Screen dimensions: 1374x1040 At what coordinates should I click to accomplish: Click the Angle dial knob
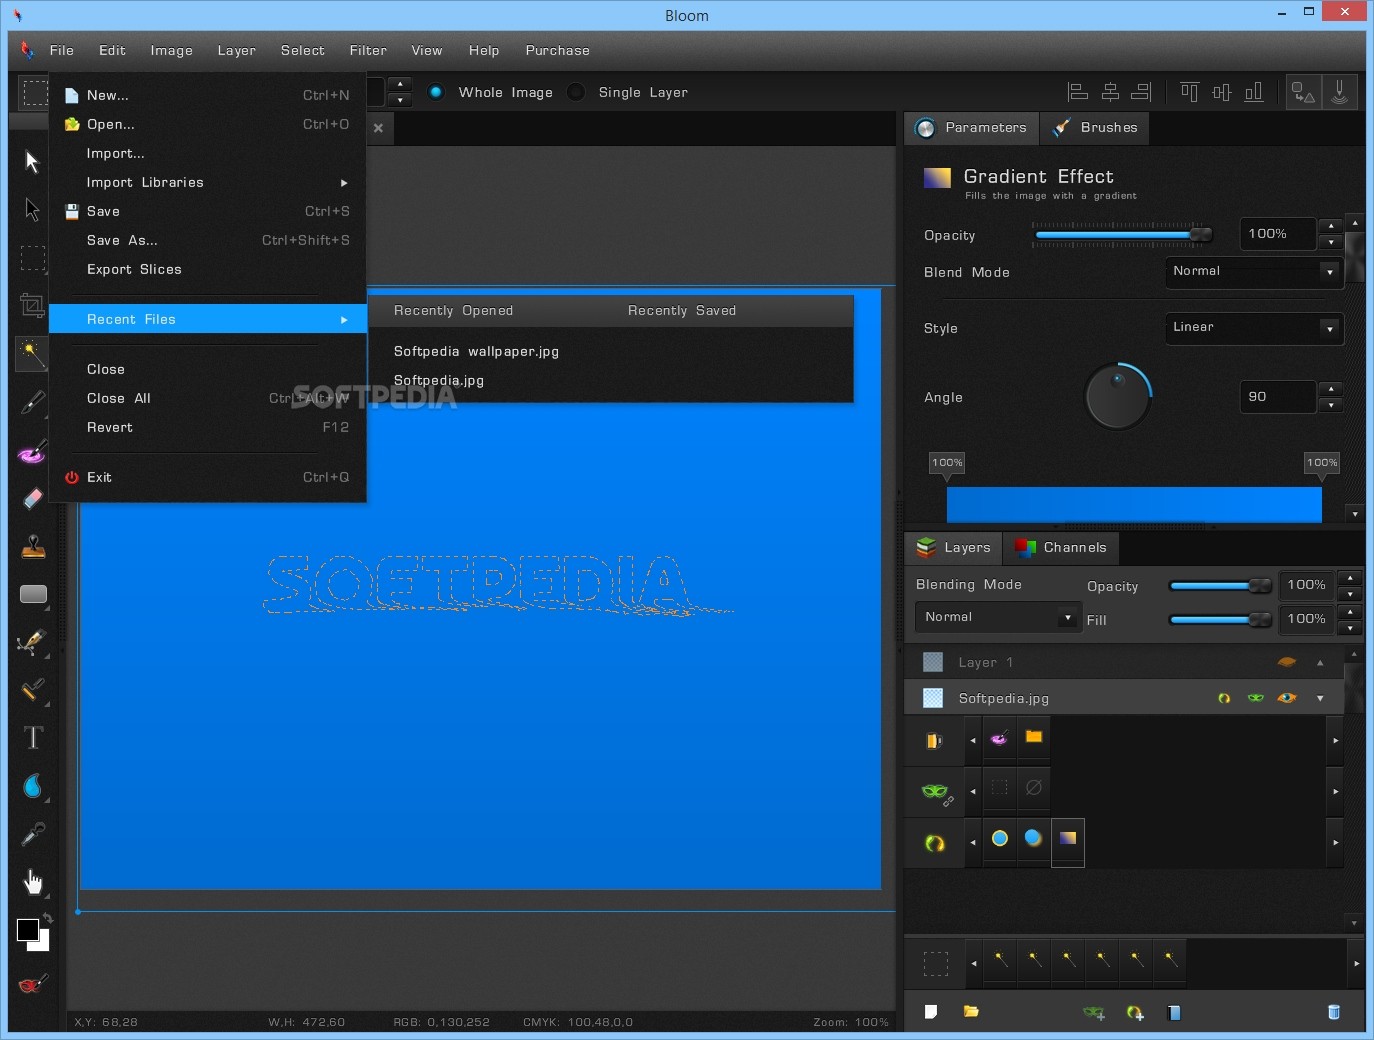[x=1118, y=397]
